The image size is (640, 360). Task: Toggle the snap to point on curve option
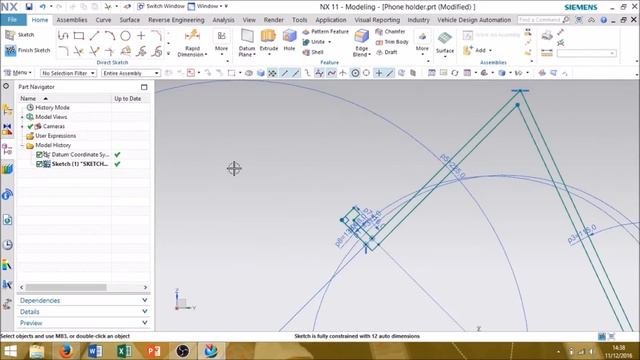pyautogui.click(x=390, y=73)
